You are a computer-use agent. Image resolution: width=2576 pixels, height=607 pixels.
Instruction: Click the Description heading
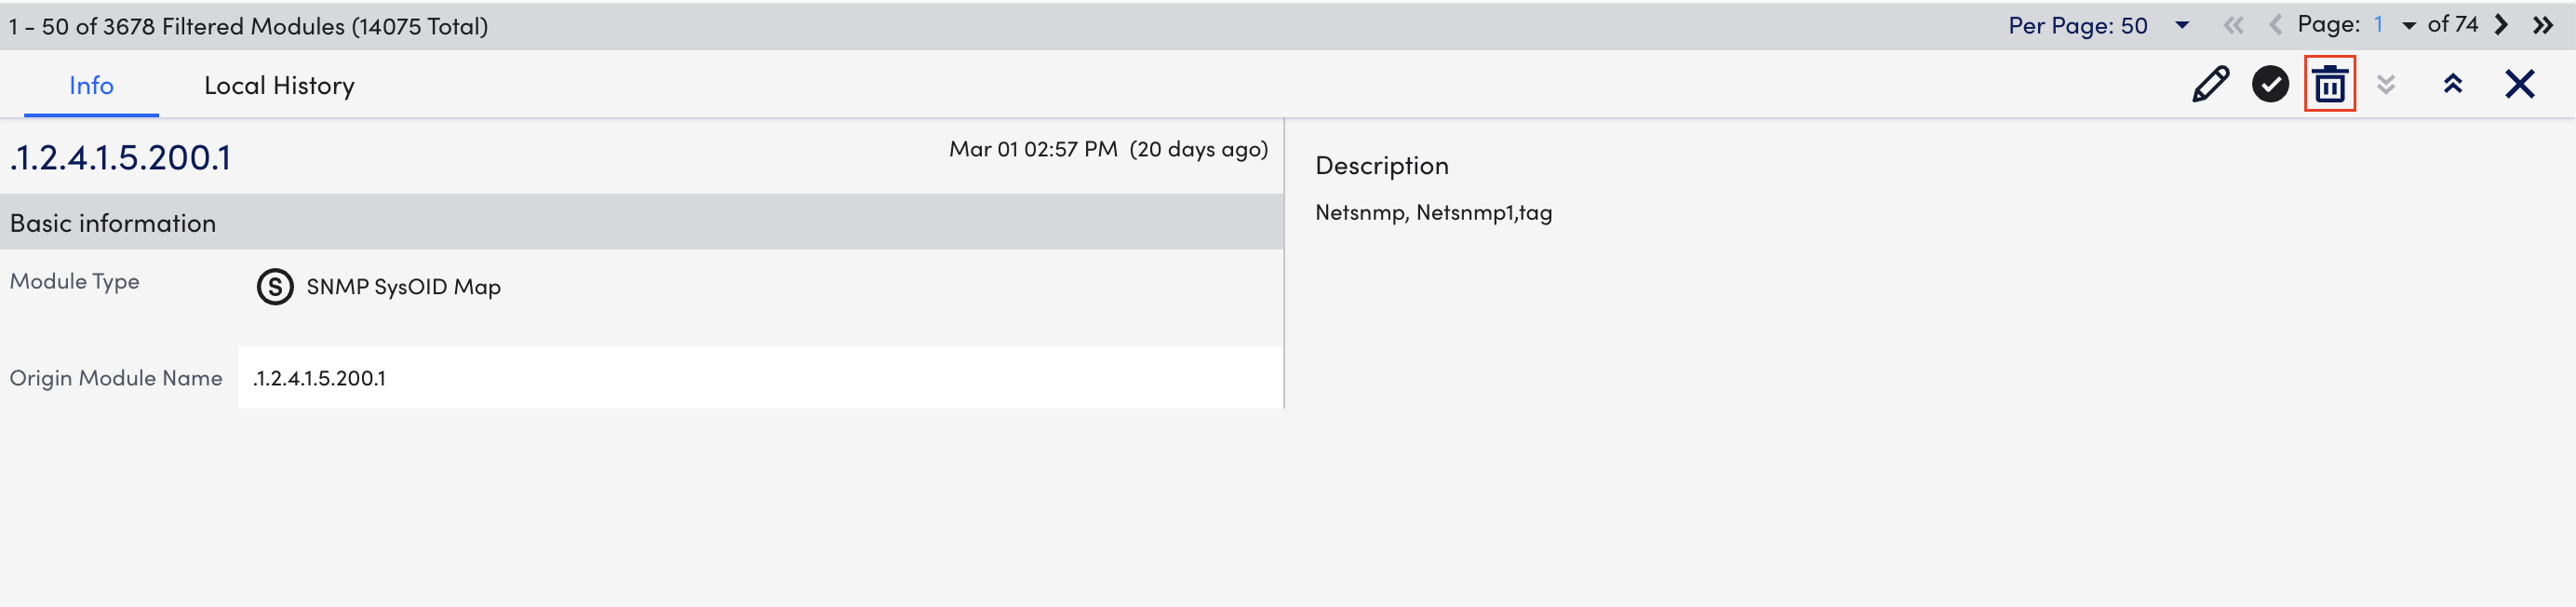(1381, 166)
